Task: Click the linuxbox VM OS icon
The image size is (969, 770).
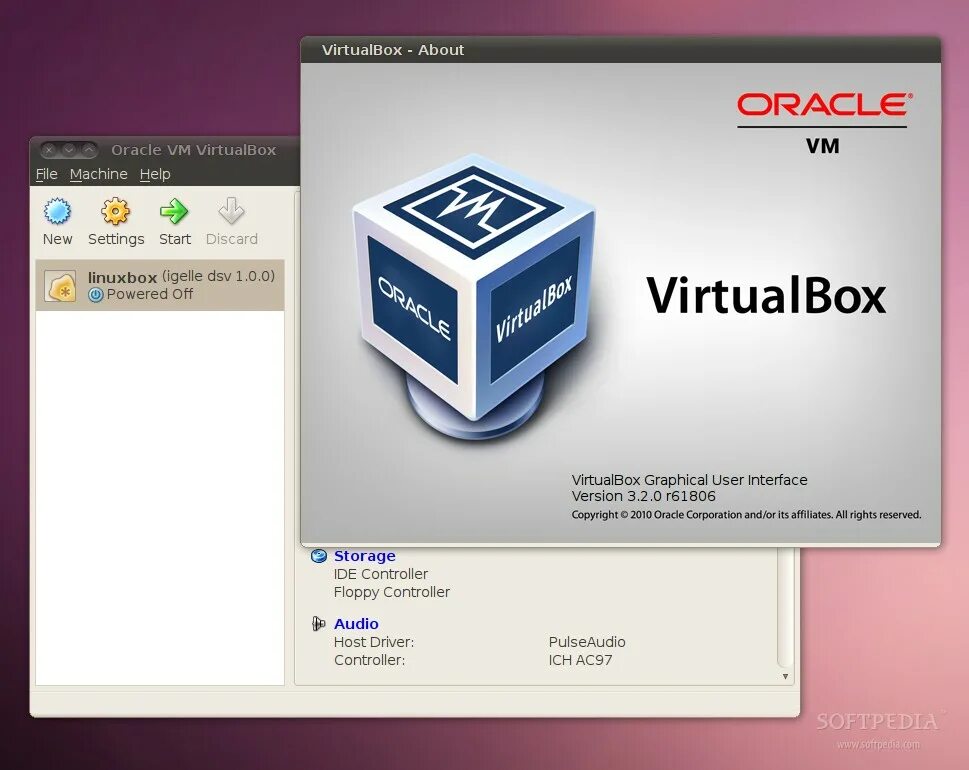Action: coord(61,286)
